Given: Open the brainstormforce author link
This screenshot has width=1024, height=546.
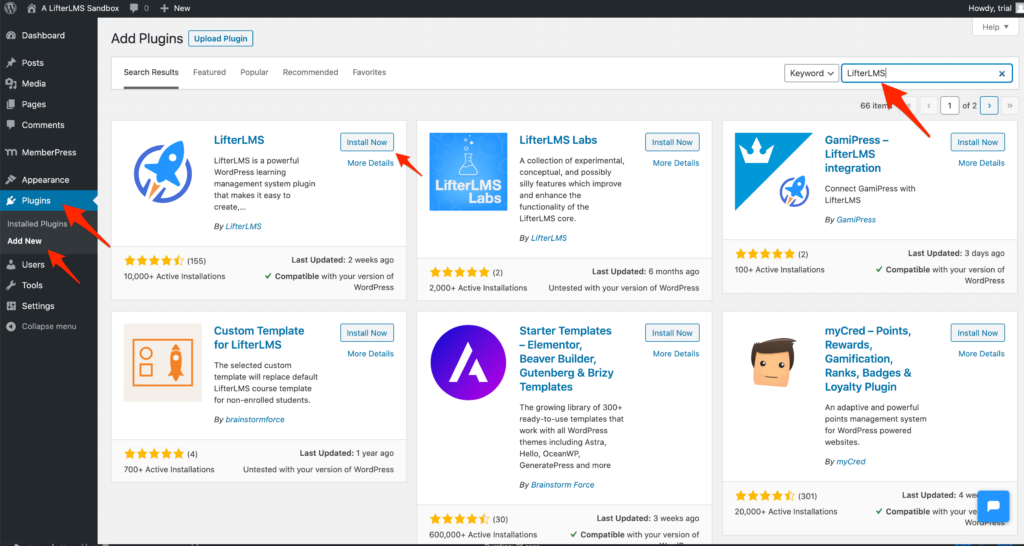Looking at the screenshot, I should tap(255, 419).
